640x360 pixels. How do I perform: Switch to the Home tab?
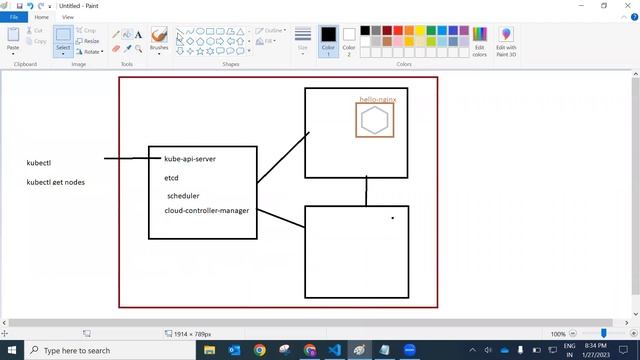42,17
